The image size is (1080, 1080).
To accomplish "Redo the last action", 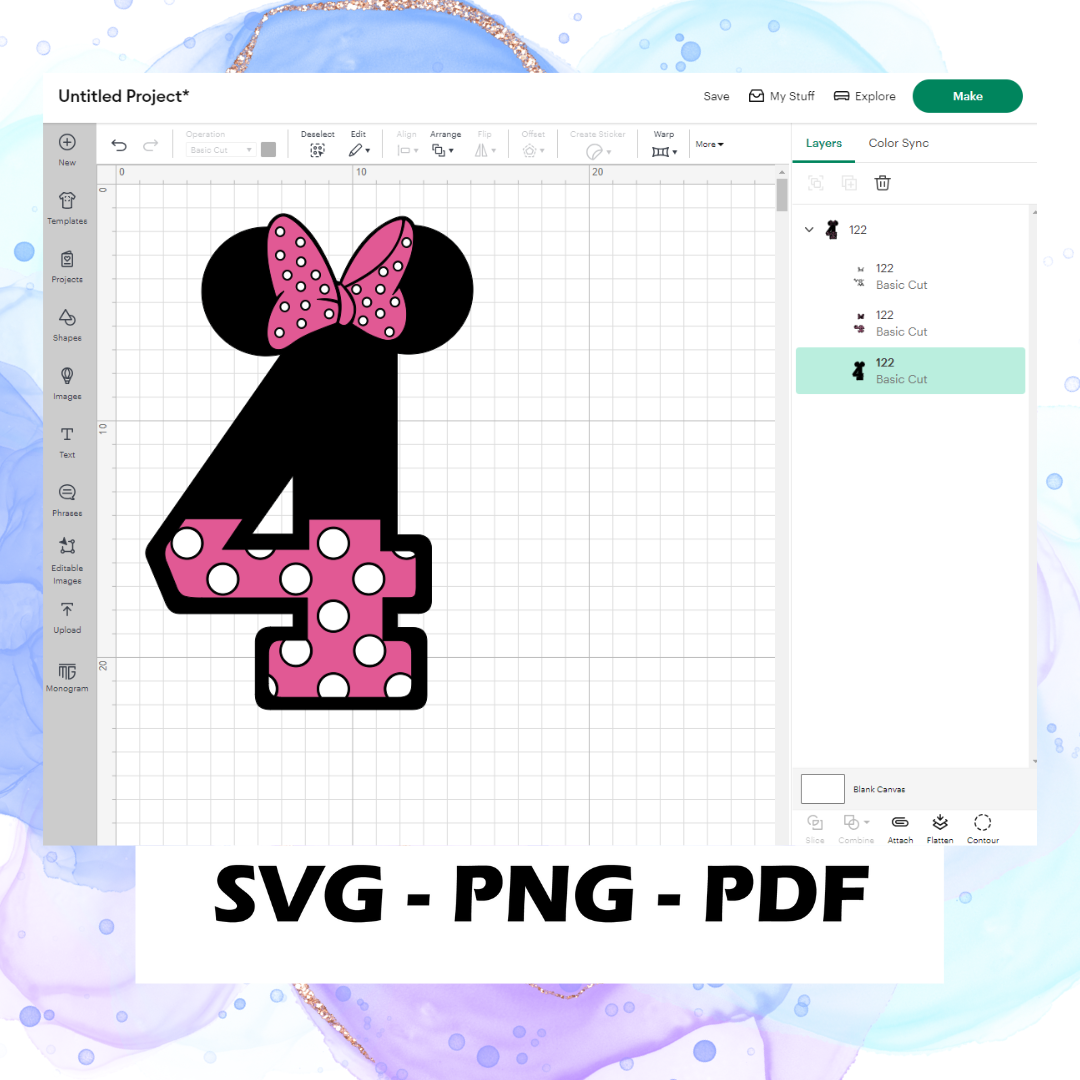I will [x=150, y=145].
